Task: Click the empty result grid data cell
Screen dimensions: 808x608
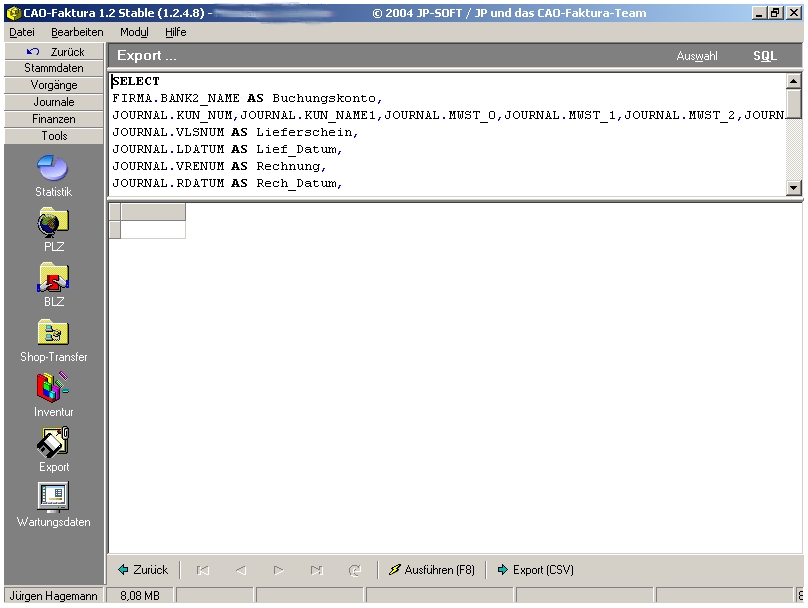Action: (x=153, y=230)
